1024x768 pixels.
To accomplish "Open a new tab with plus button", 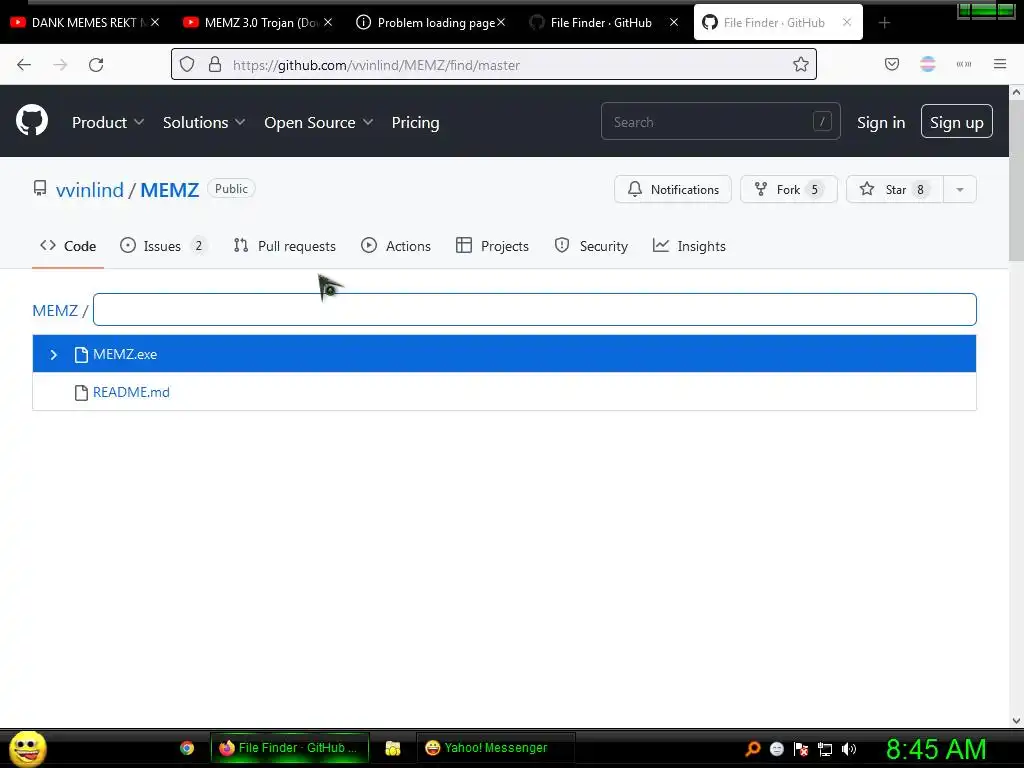I will (884, 23).
